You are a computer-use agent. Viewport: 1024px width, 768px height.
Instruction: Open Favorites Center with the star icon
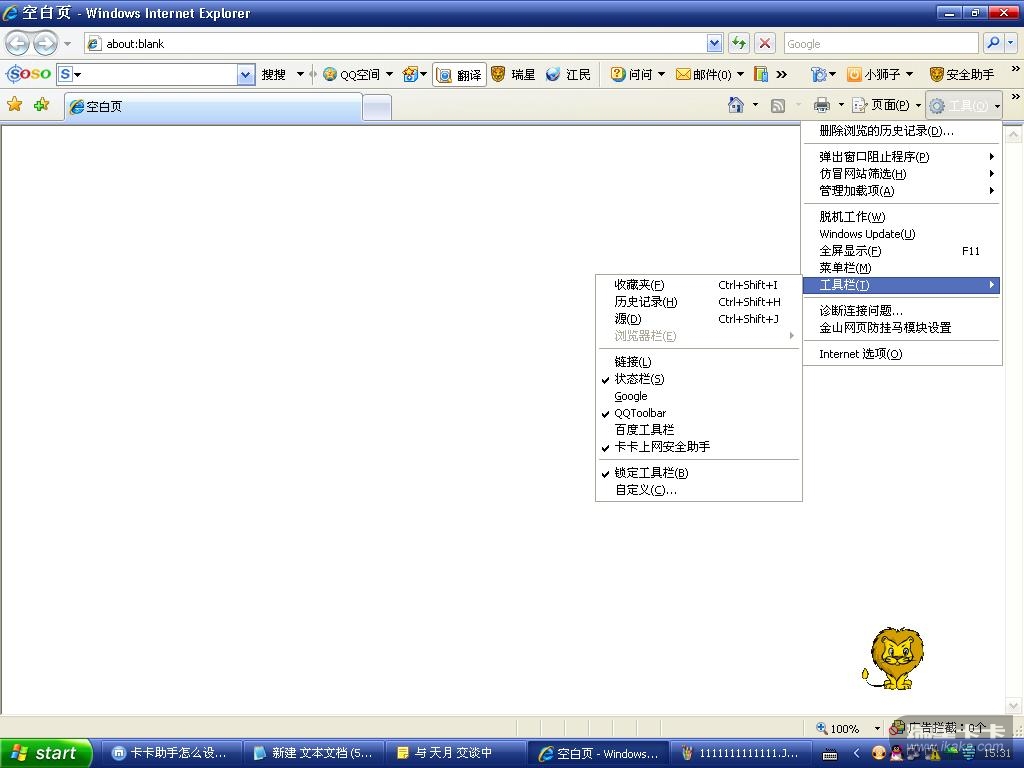pos(15,105)
